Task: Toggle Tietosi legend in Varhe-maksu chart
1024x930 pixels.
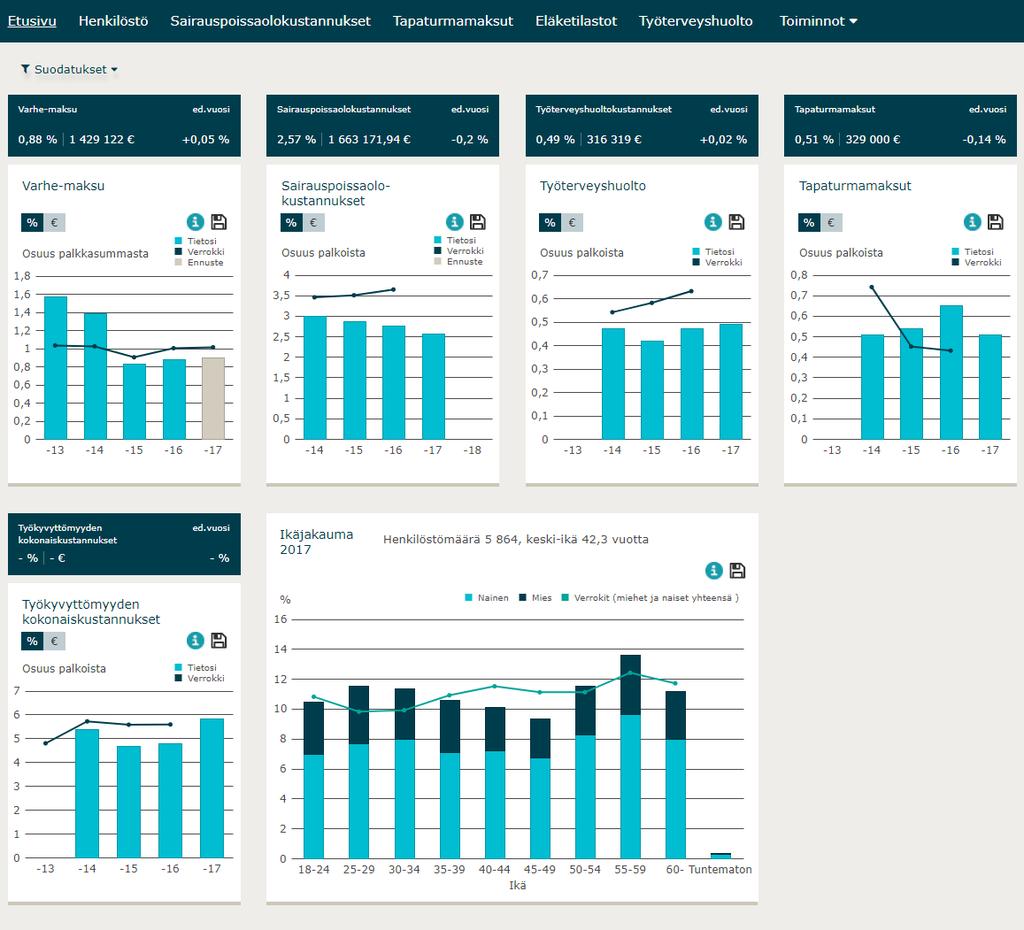Action: [196, 241]
